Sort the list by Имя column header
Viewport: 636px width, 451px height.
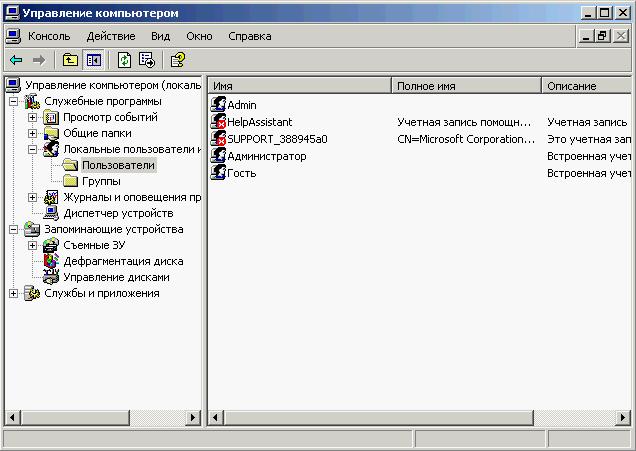click(x=300, y=86)
